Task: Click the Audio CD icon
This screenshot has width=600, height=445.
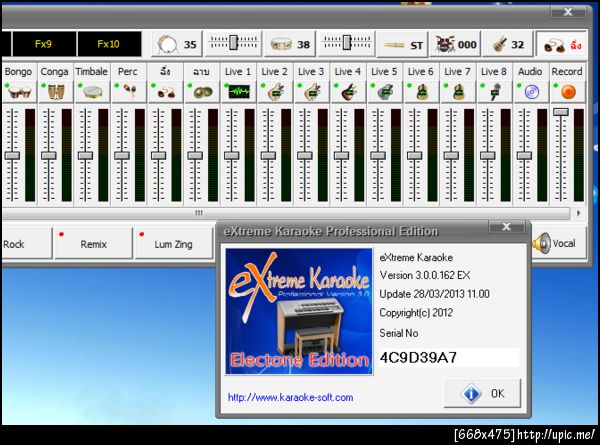Action: tap(531, 92)
